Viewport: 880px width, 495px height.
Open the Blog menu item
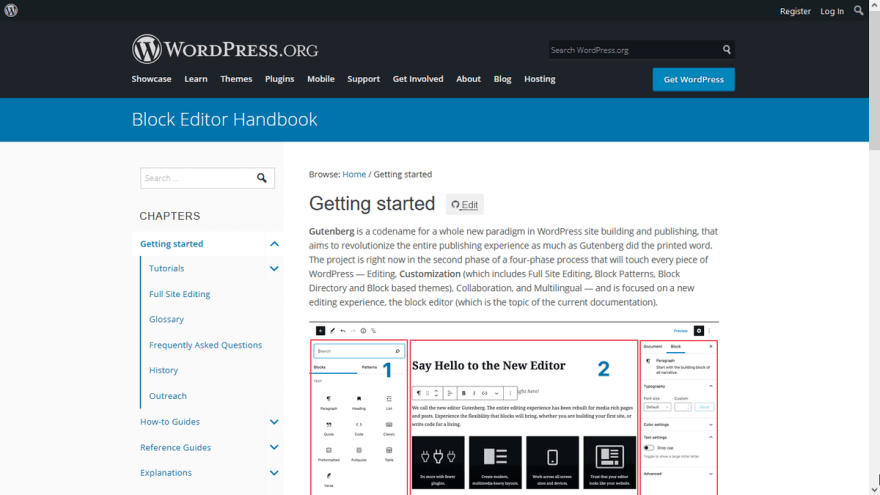[502, 79]
